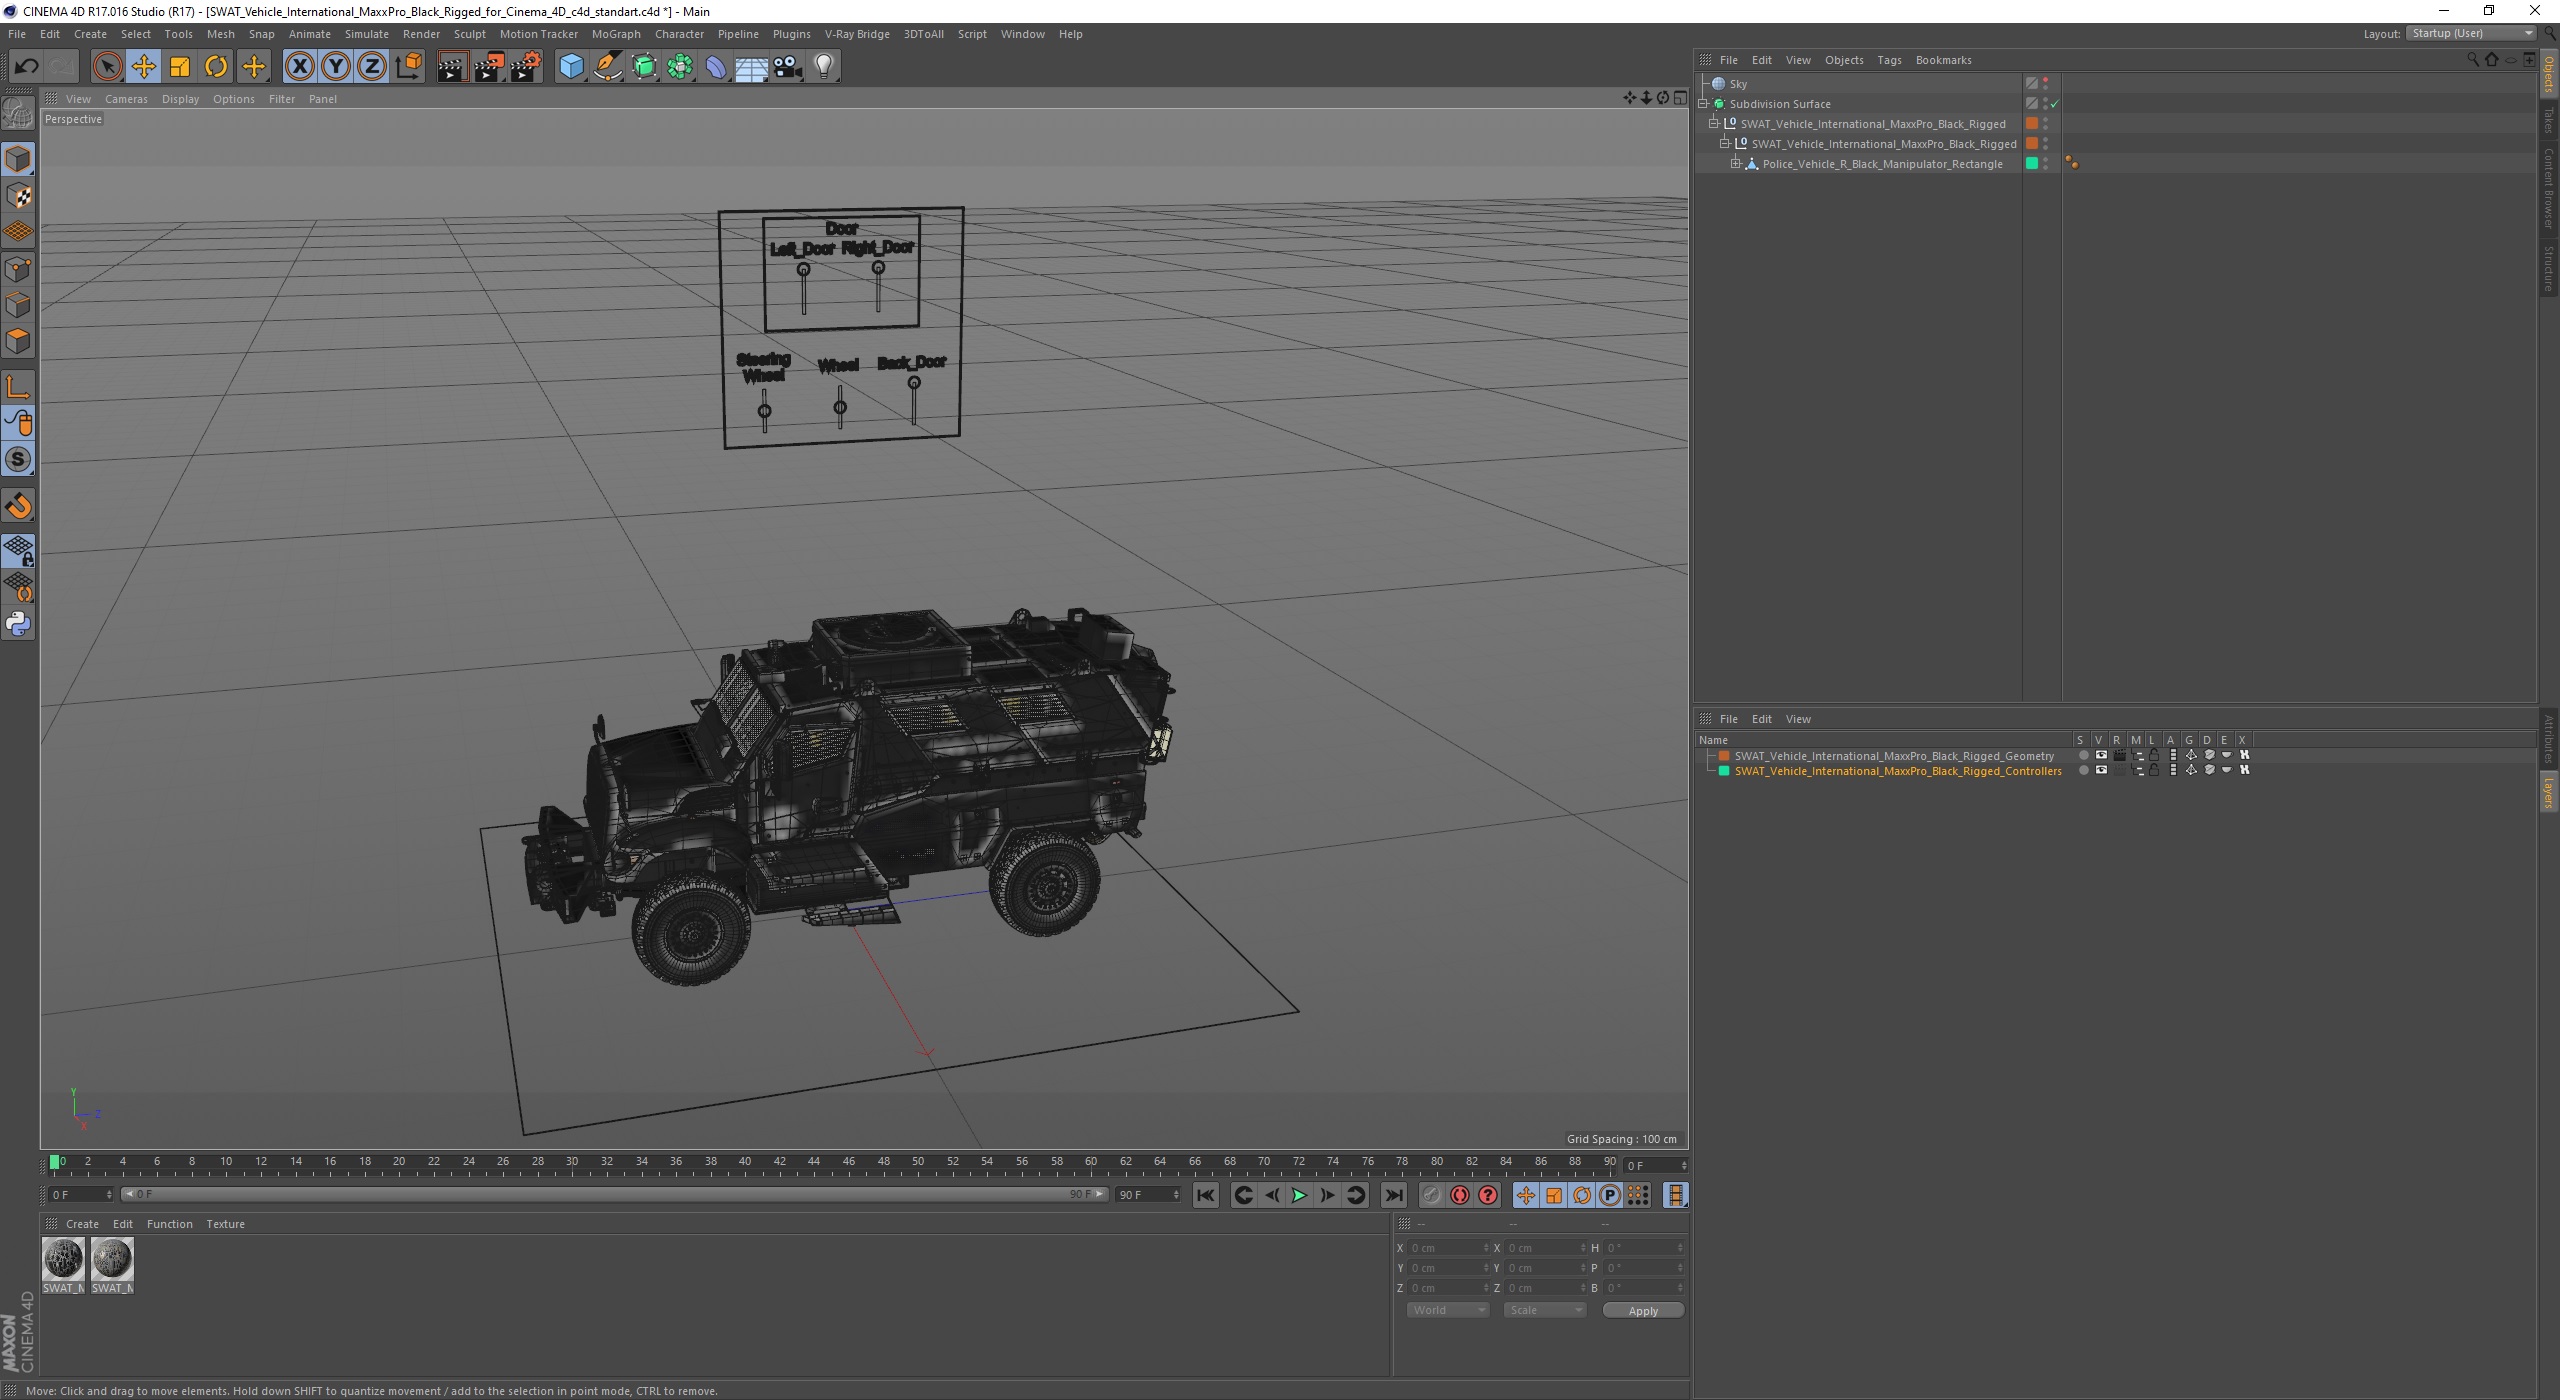Select the Live Selection tool
Image resolution: width=2560 pixels, height=1400 pixels.
(x=107, y=67)
